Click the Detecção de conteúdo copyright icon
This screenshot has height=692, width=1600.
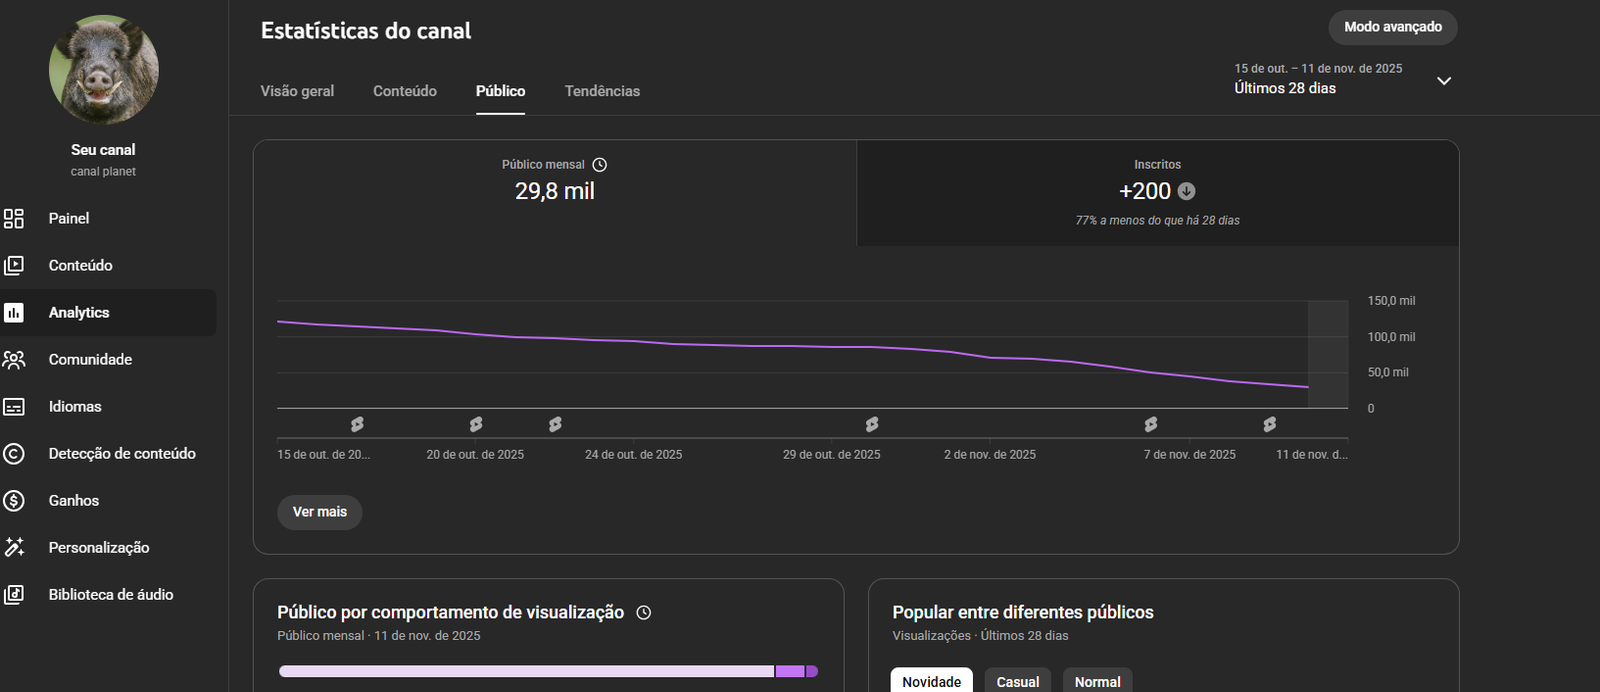pos(14,453)
